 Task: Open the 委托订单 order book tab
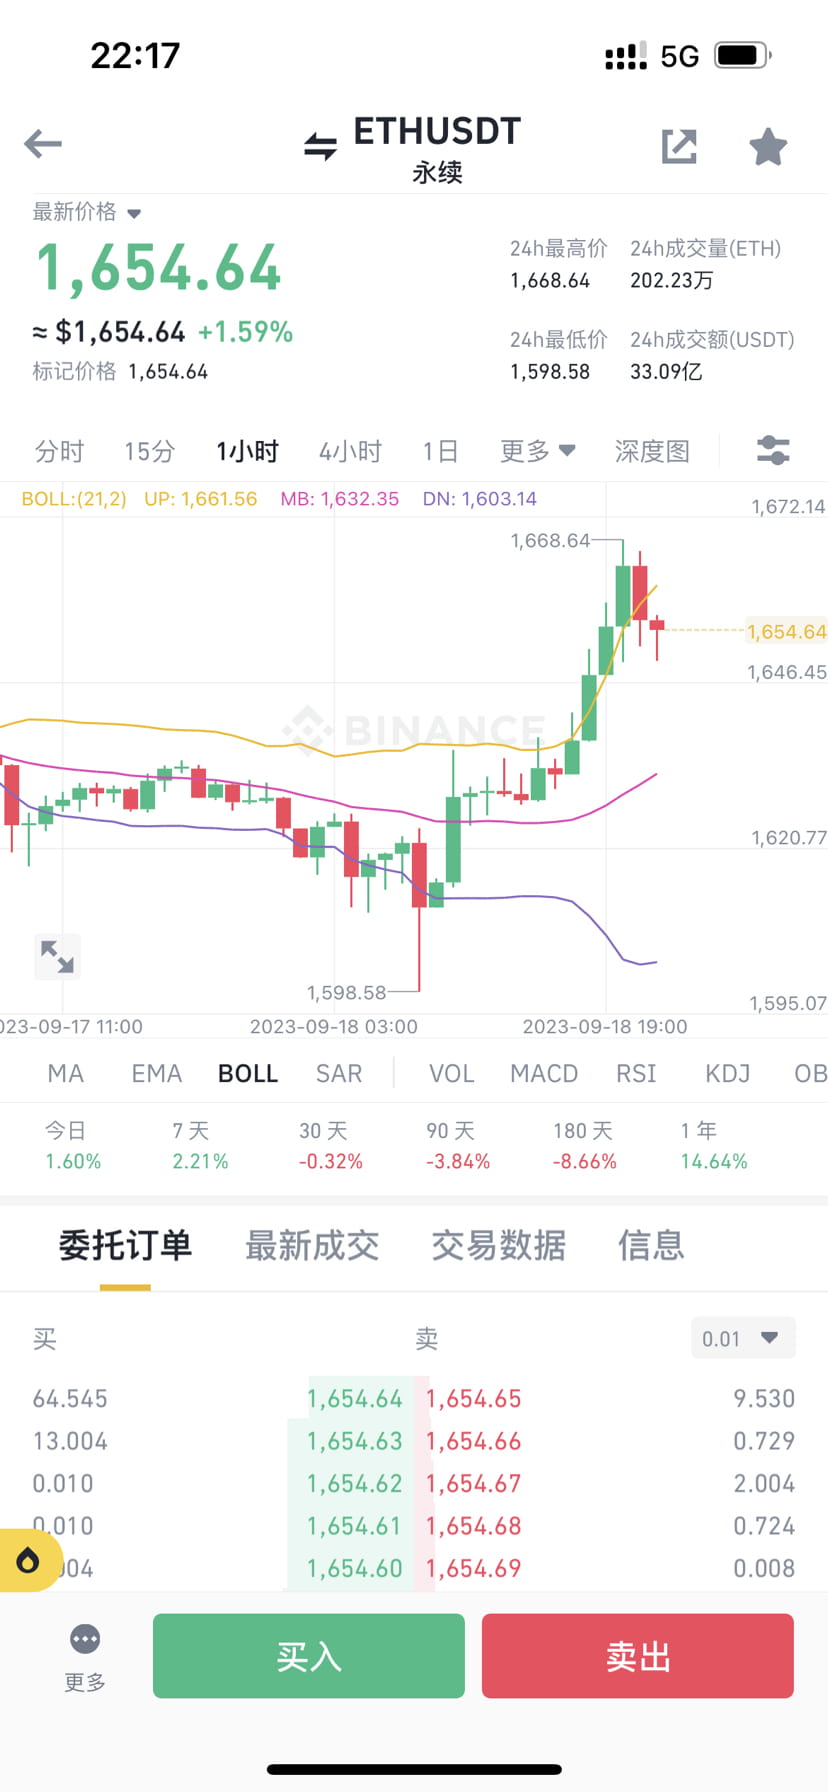click(125, 1246)
